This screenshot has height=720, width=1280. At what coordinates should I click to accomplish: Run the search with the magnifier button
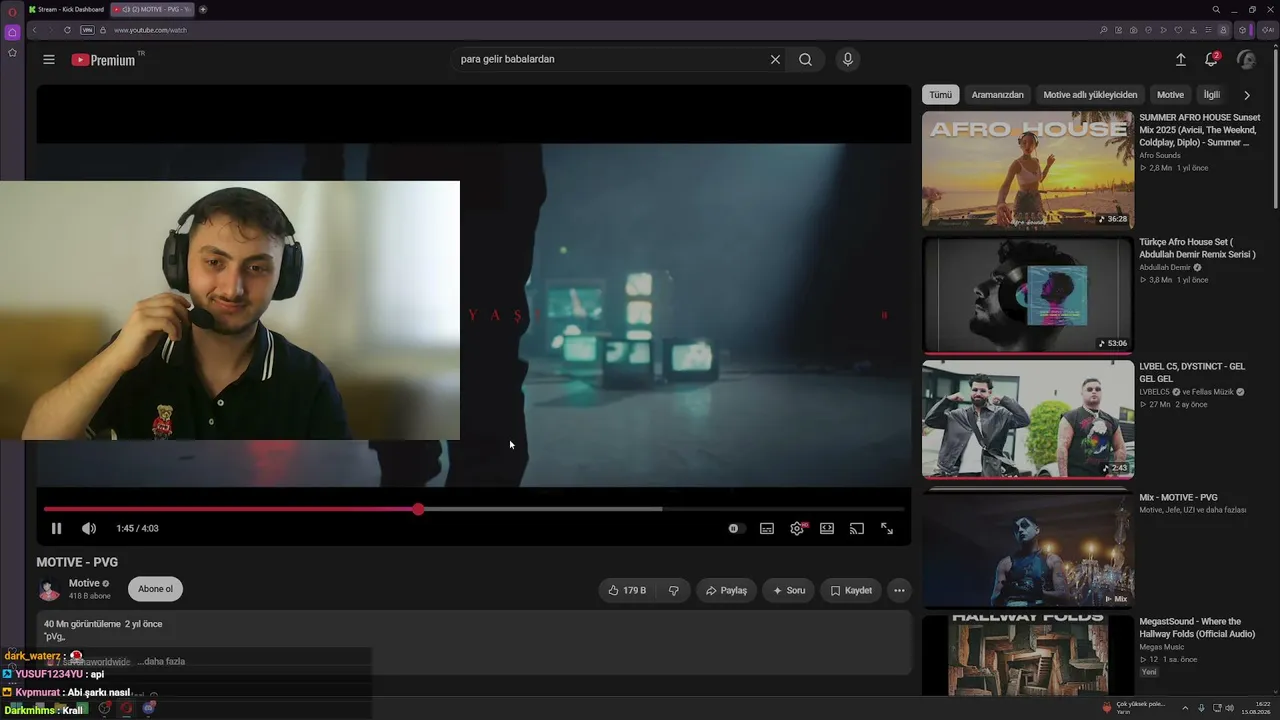pyautogui.click(x=805, y=60)
